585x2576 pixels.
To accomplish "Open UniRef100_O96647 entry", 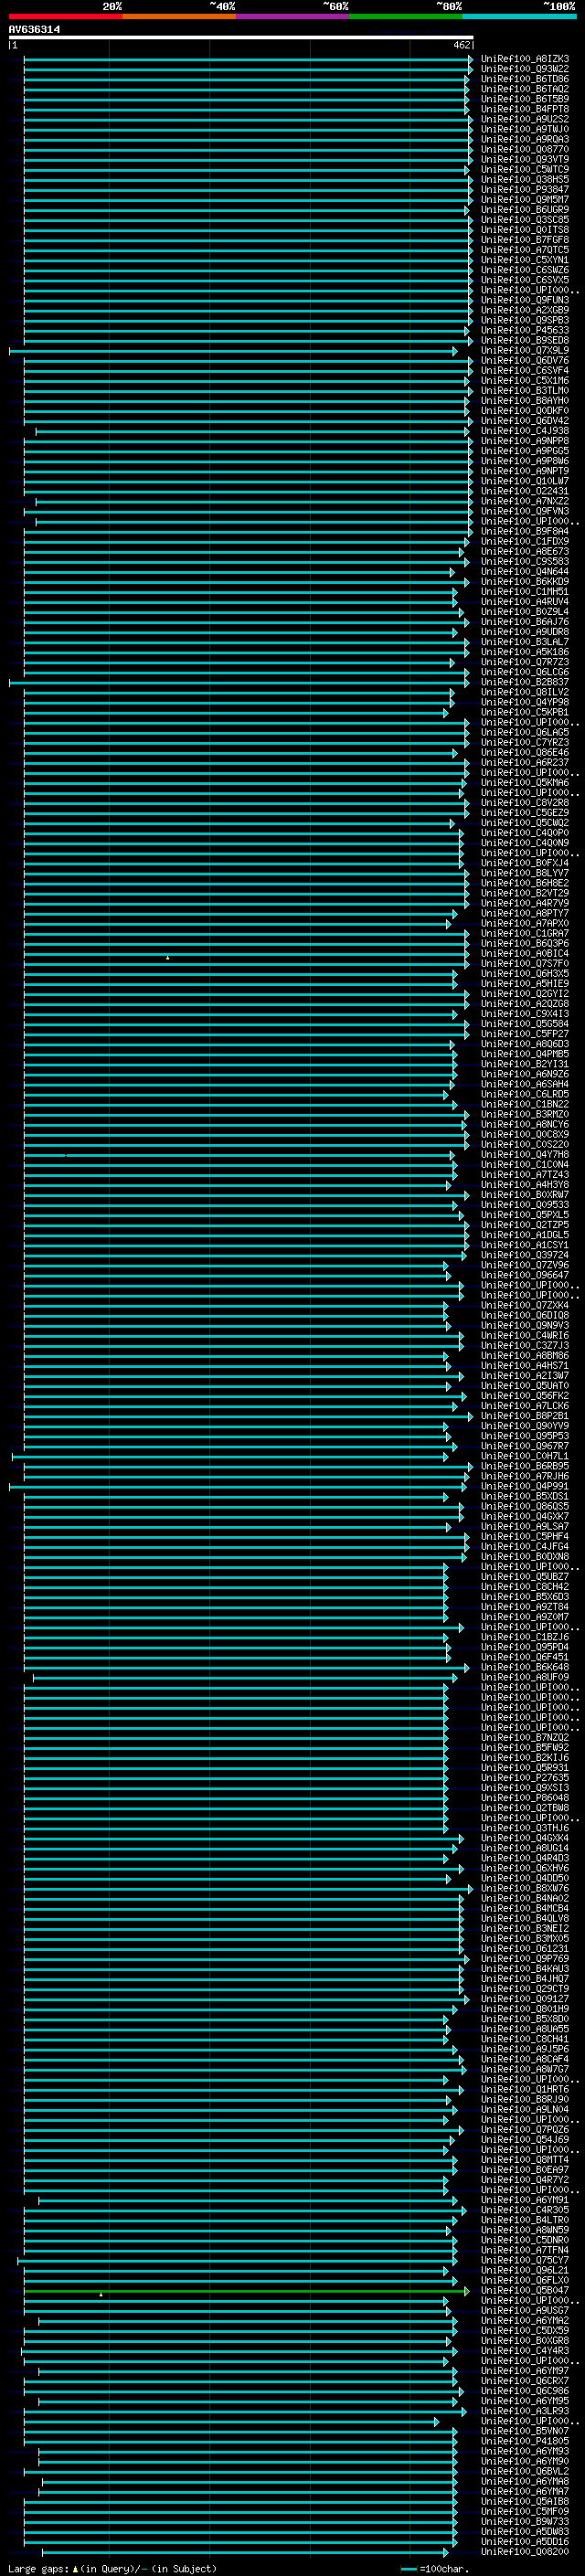I will 525,1276.
